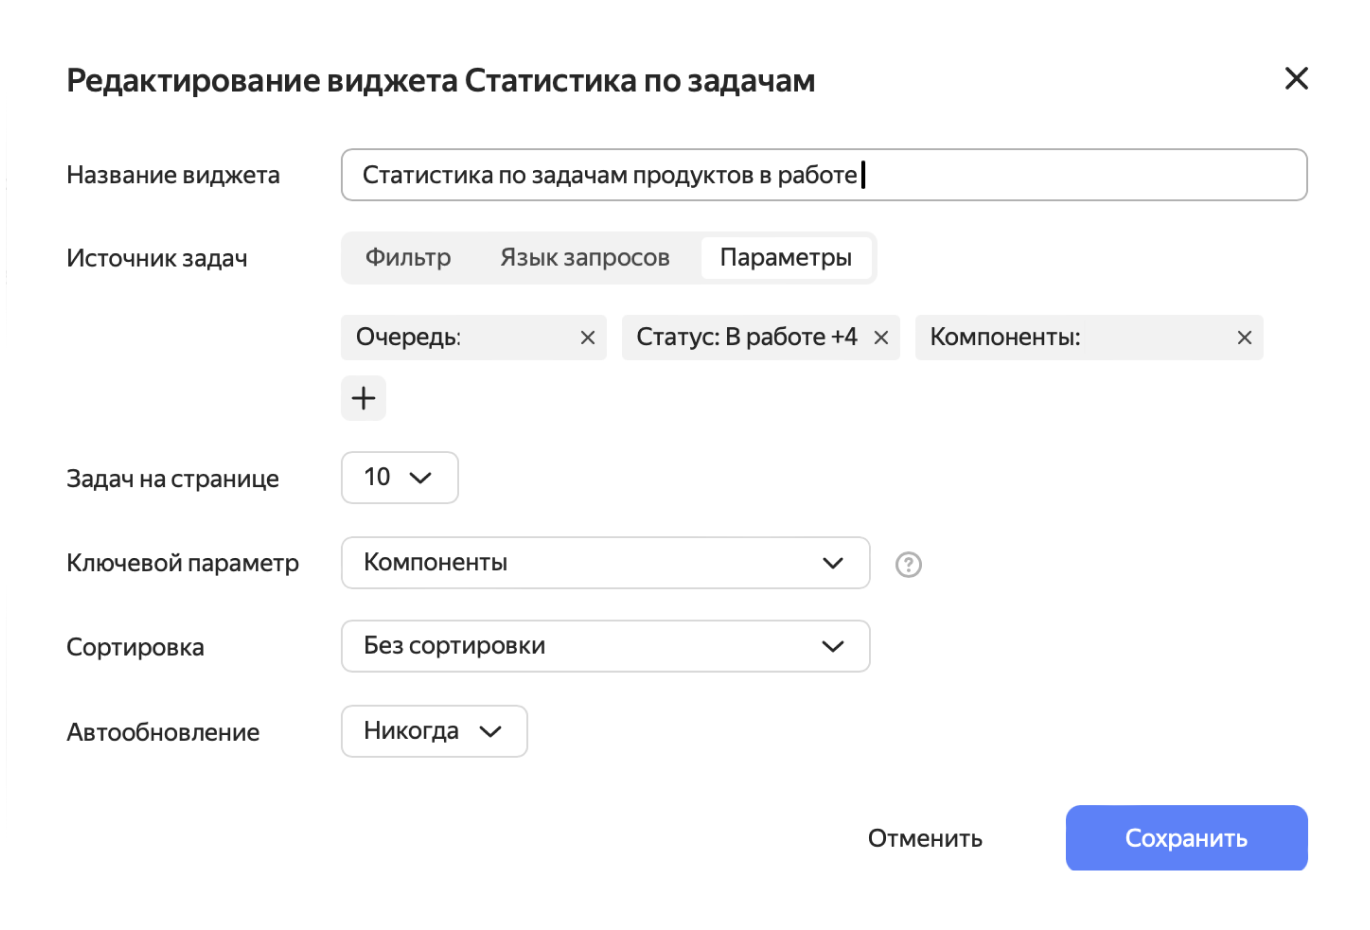Remove the Статус: В работе +4 filter

pyautogui.click(x=881, y=337)
